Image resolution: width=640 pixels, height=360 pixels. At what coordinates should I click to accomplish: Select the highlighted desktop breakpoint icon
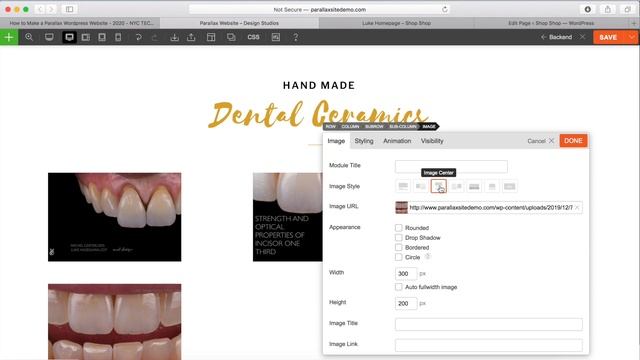(69, 37)
